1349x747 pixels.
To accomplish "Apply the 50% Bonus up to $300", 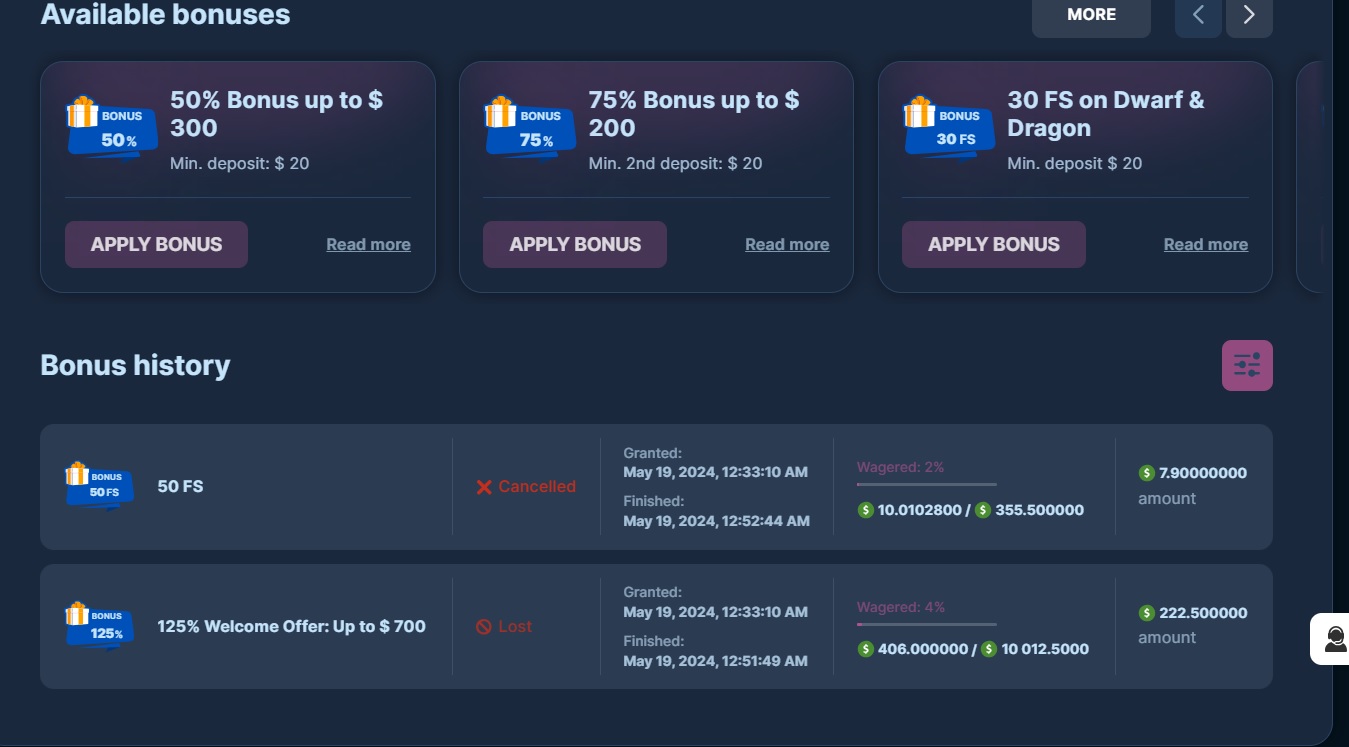I will tap(156, 244).
